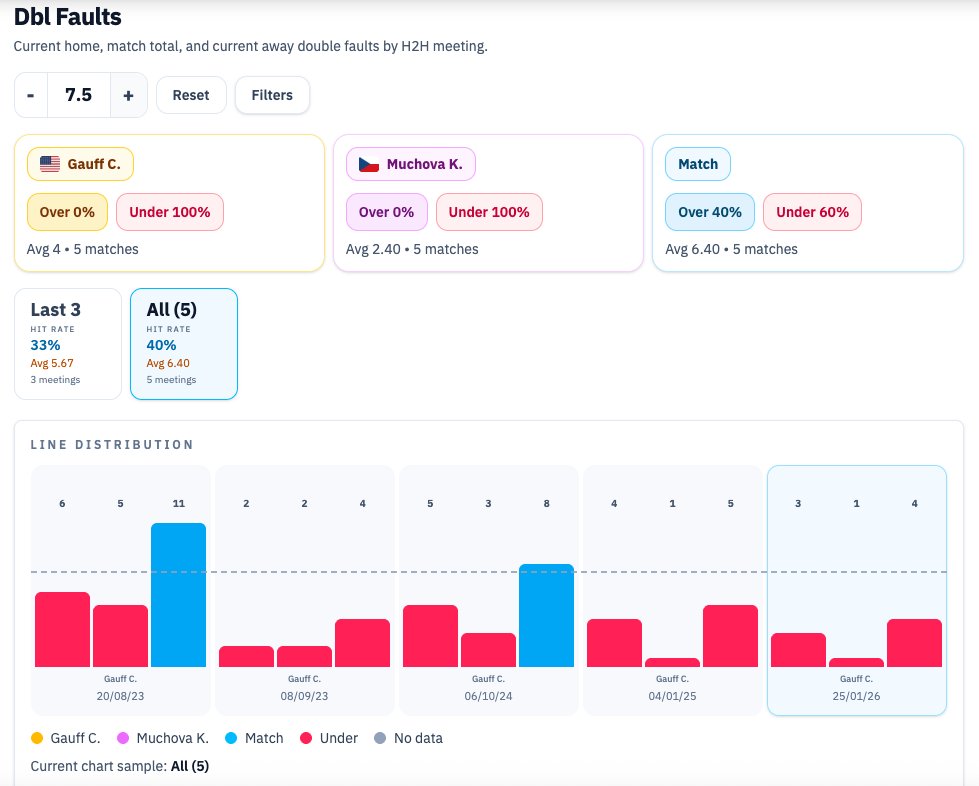Click the minus icon to lower the line
Screen dimensions: 979x786
[30, 95]
